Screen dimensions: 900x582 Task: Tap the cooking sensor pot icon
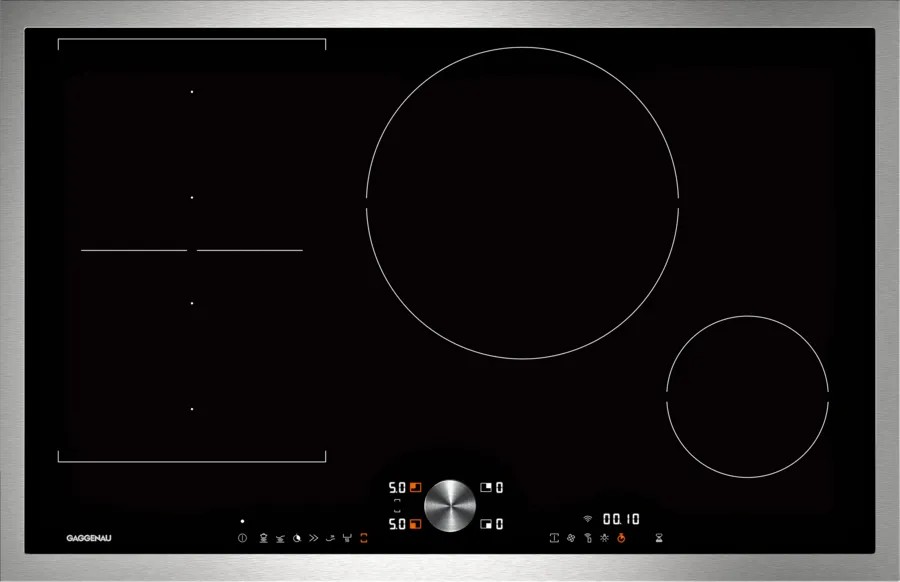tap(263, 538)
